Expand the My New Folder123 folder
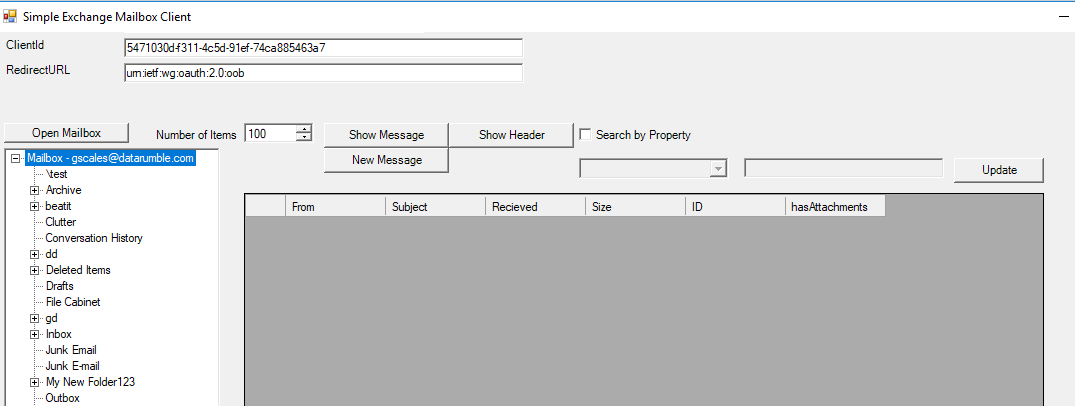1075x406 pixels. pyautogui.click(x=34, y=383)
